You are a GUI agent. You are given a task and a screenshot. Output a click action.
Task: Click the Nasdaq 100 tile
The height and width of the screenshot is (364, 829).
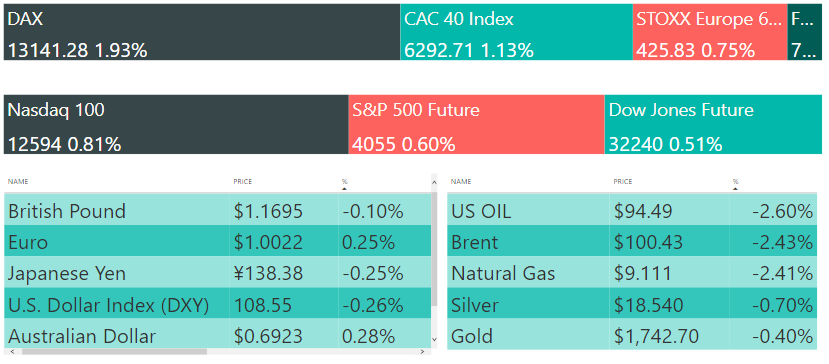176,124
